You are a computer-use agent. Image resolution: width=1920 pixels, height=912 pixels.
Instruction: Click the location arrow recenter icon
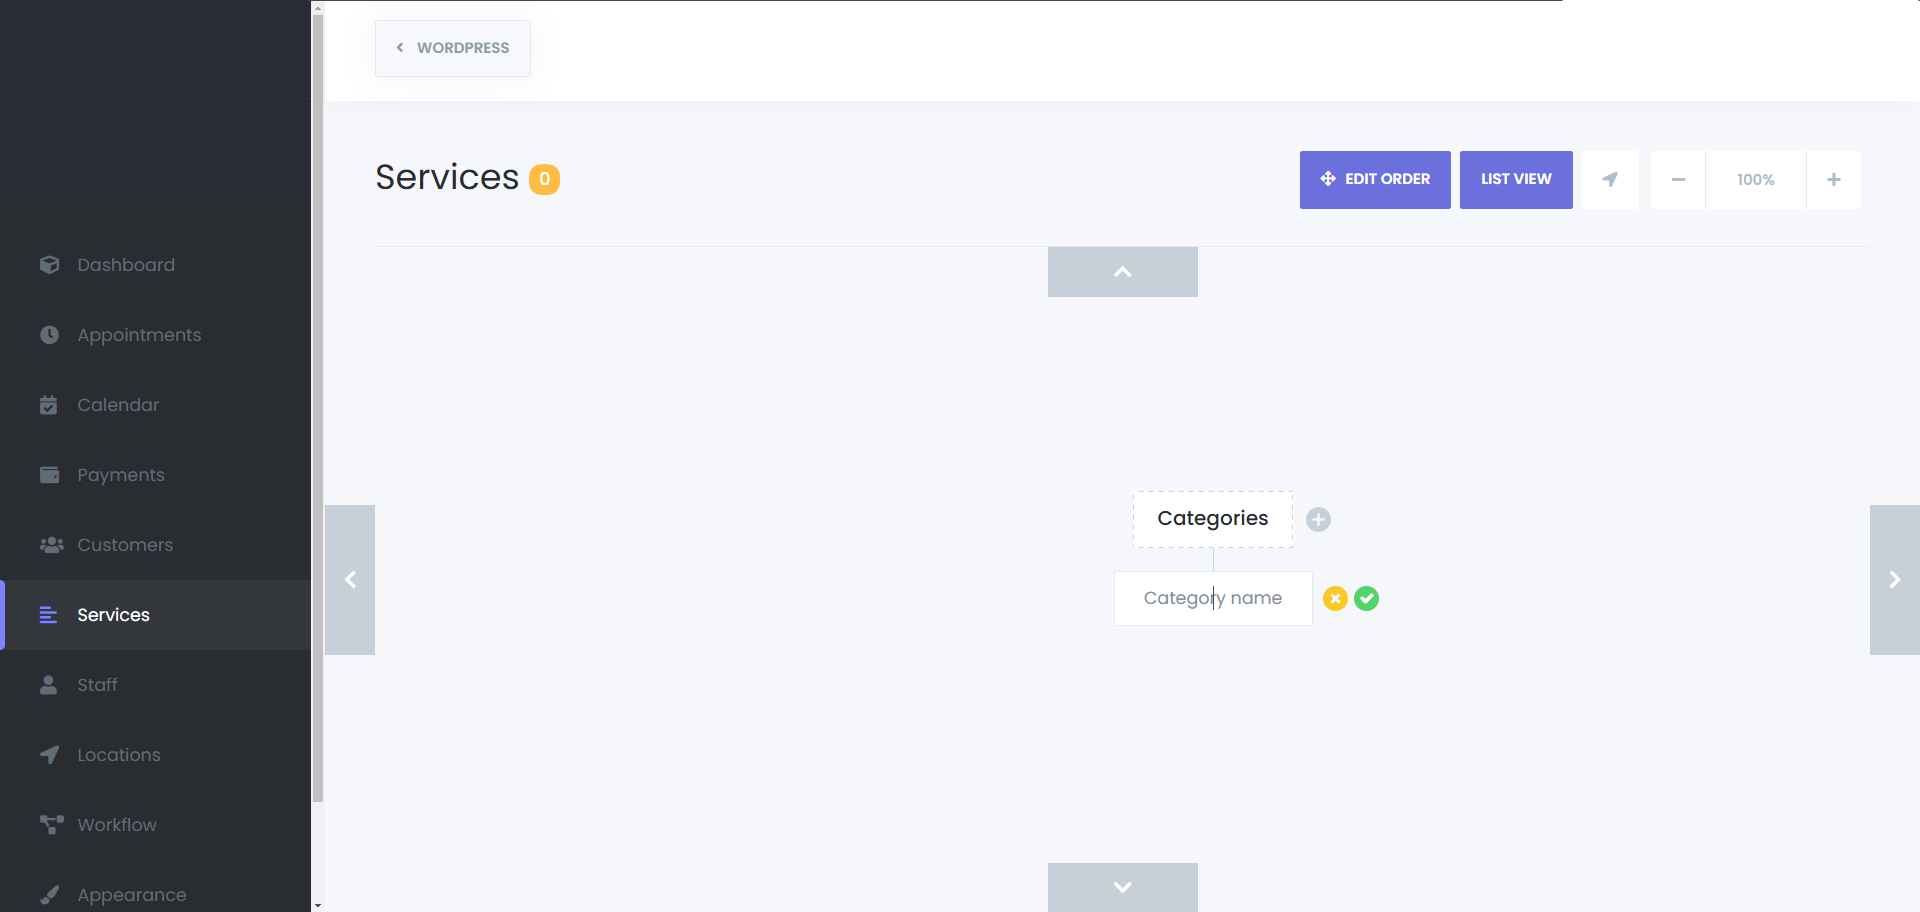[1610, 180]
